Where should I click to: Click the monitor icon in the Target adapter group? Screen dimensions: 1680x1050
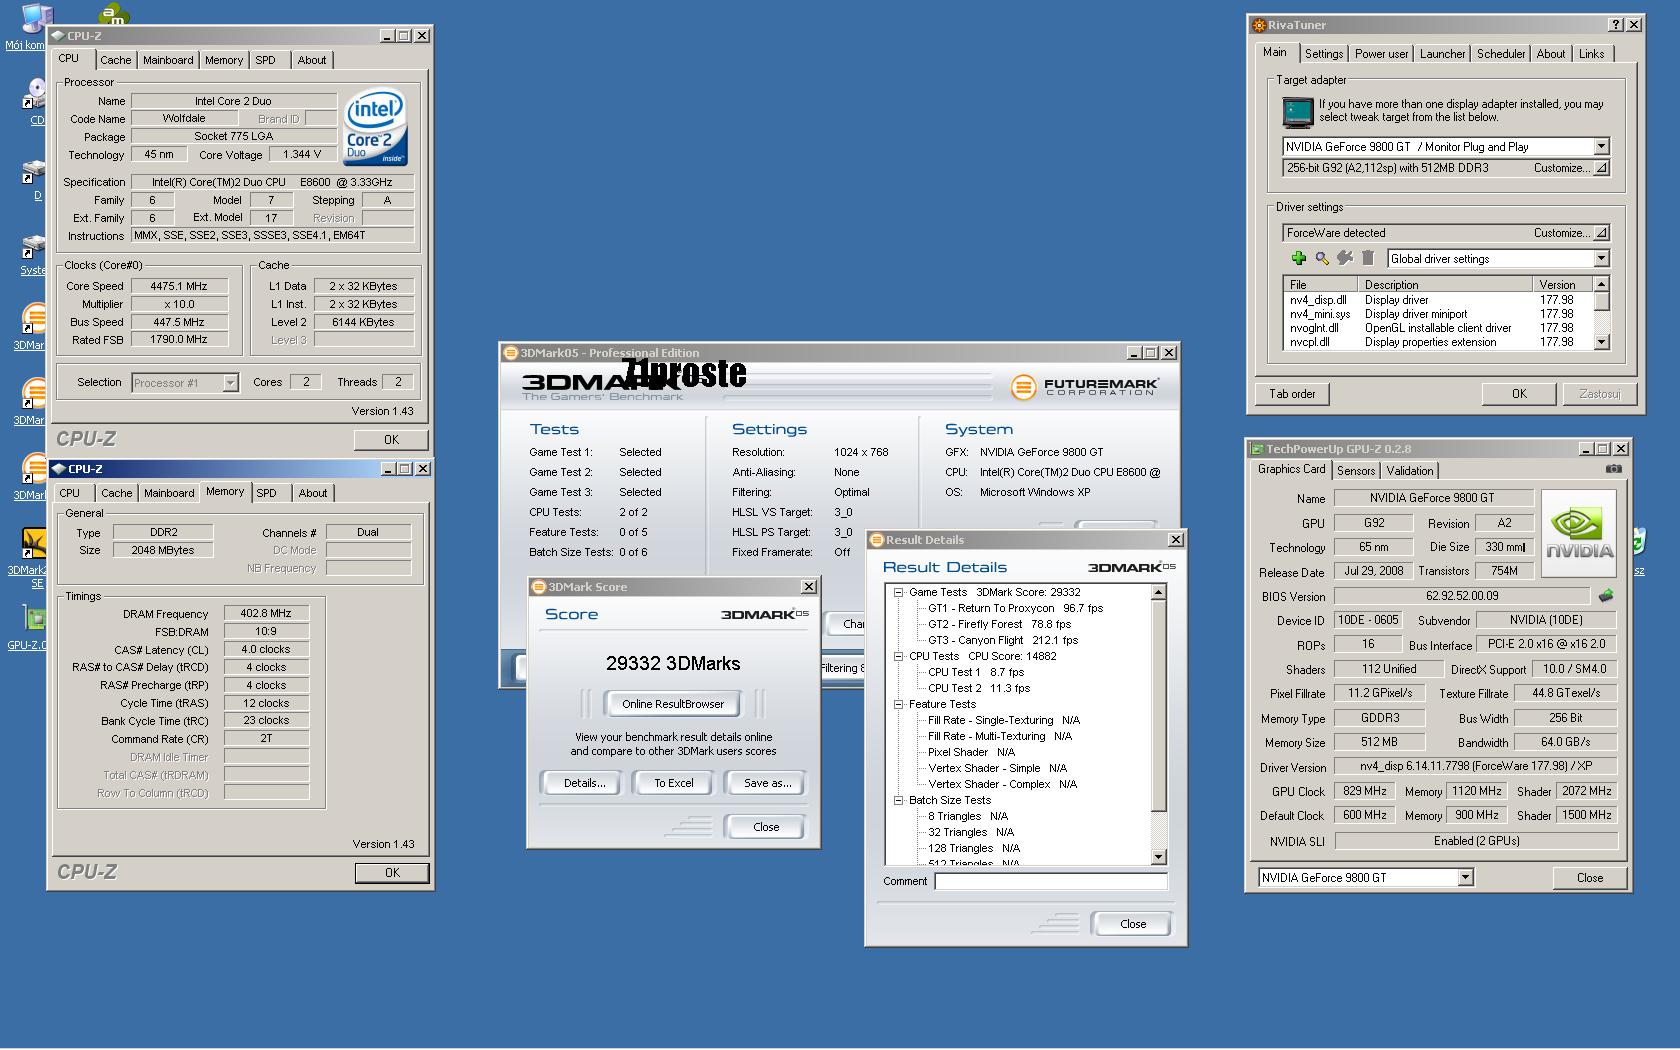pos(1298,112)
